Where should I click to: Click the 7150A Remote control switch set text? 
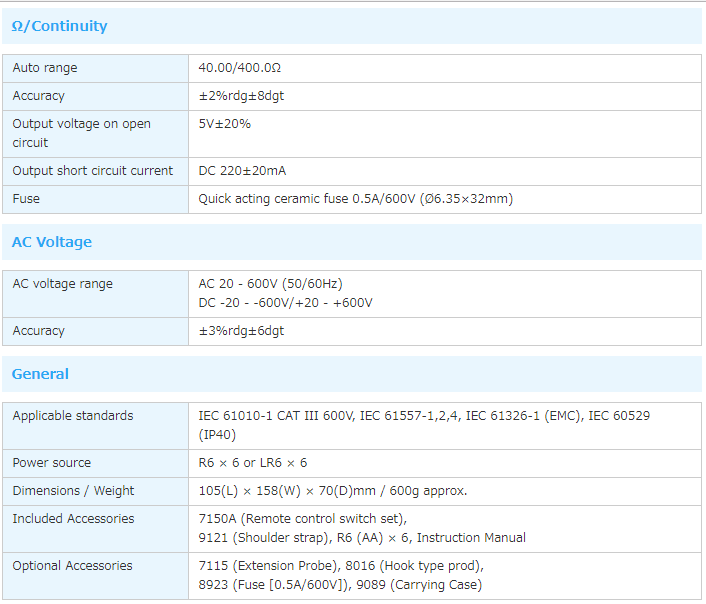tap(302, 519)
